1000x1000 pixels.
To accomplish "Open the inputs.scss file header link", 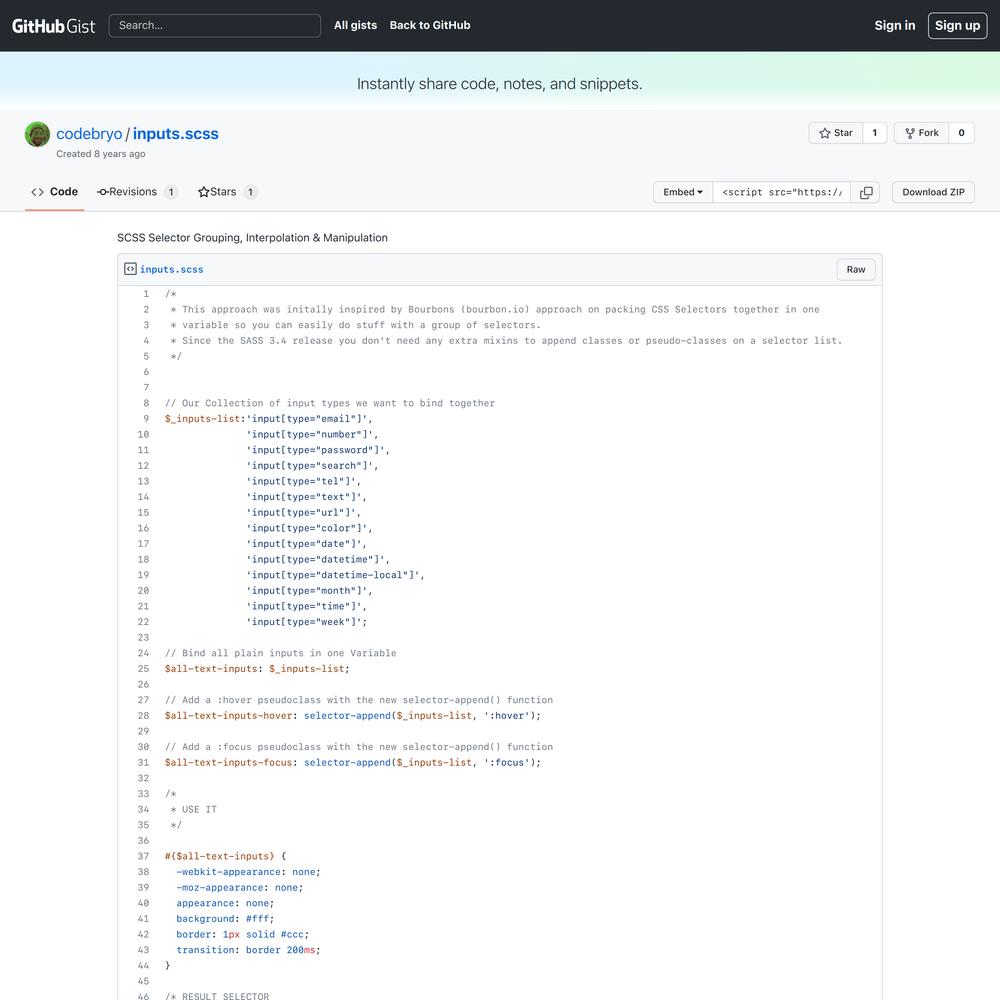I will 172,270.
